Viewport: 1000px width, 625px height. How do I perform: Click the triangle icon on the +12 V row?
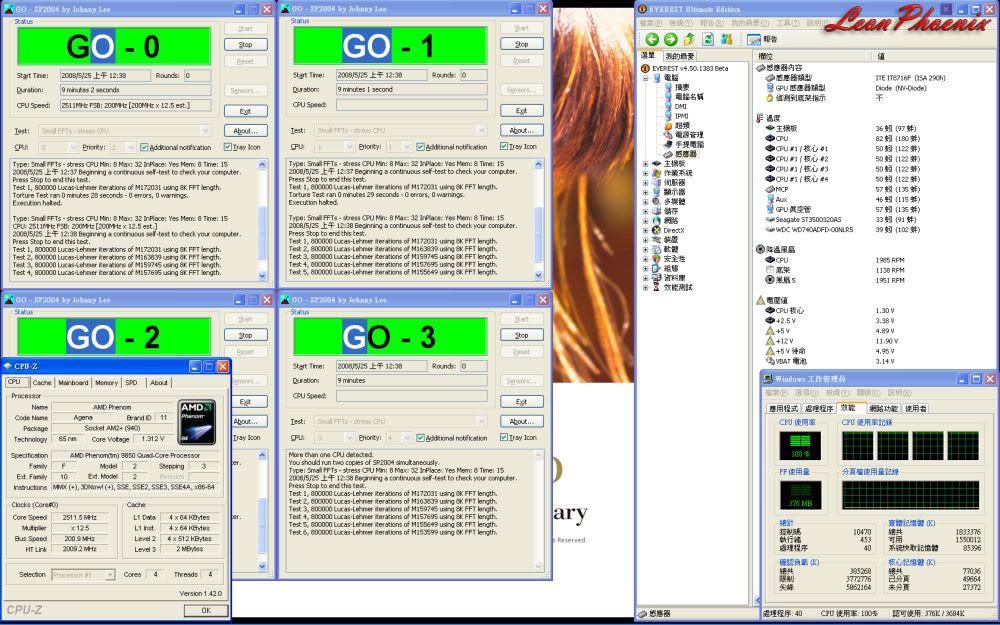[x=770, y=341]
